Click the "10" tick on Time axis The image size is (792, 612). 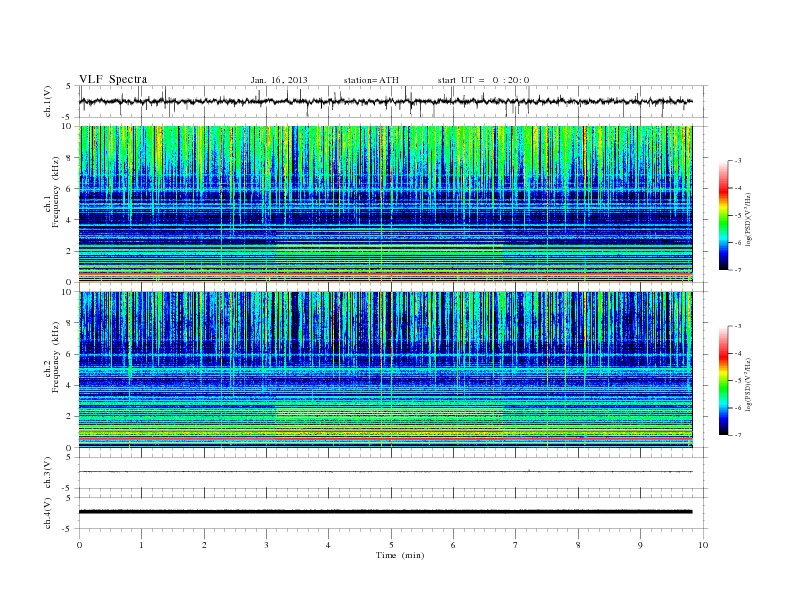(703, 545)
